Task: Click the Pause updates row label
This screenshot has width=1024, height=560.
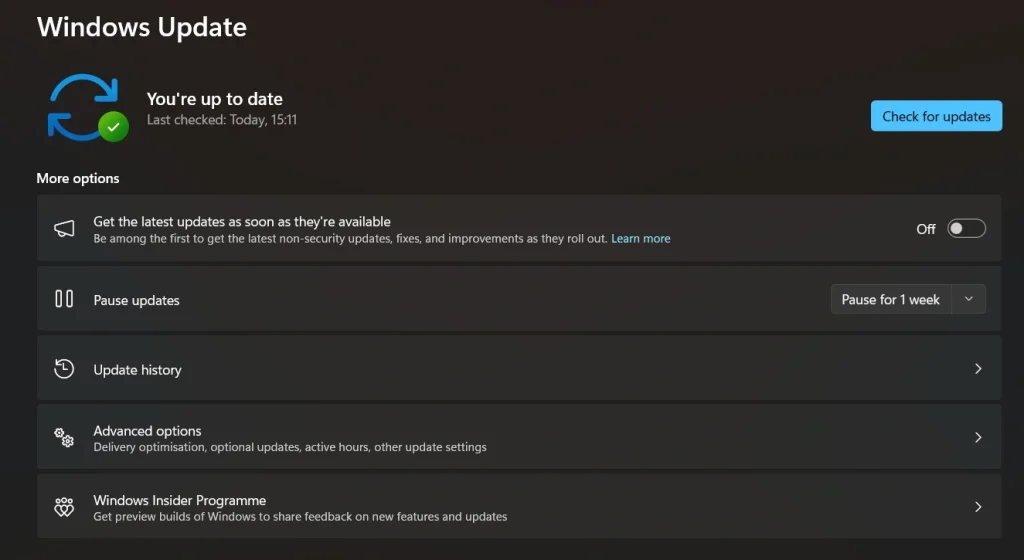Action: click(x=136, y=300)
